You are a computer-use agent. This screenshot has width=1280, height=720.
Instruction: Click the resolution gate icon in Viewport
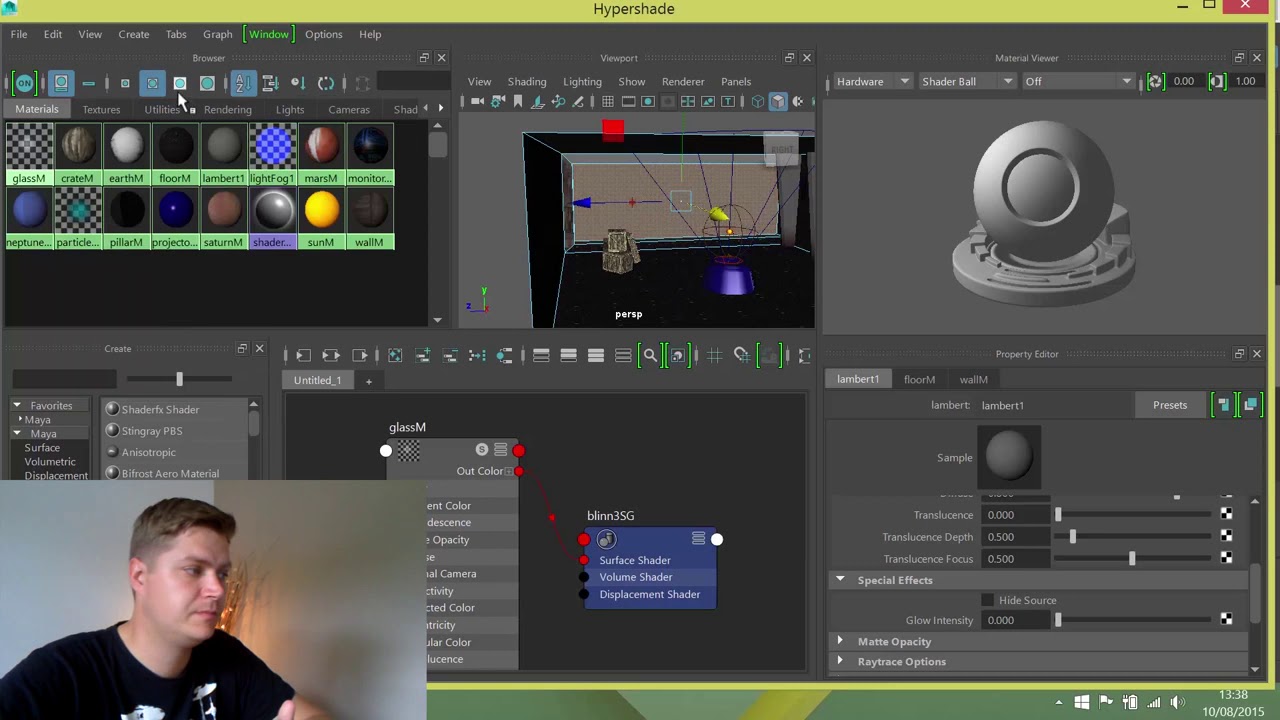pos(648,101)
